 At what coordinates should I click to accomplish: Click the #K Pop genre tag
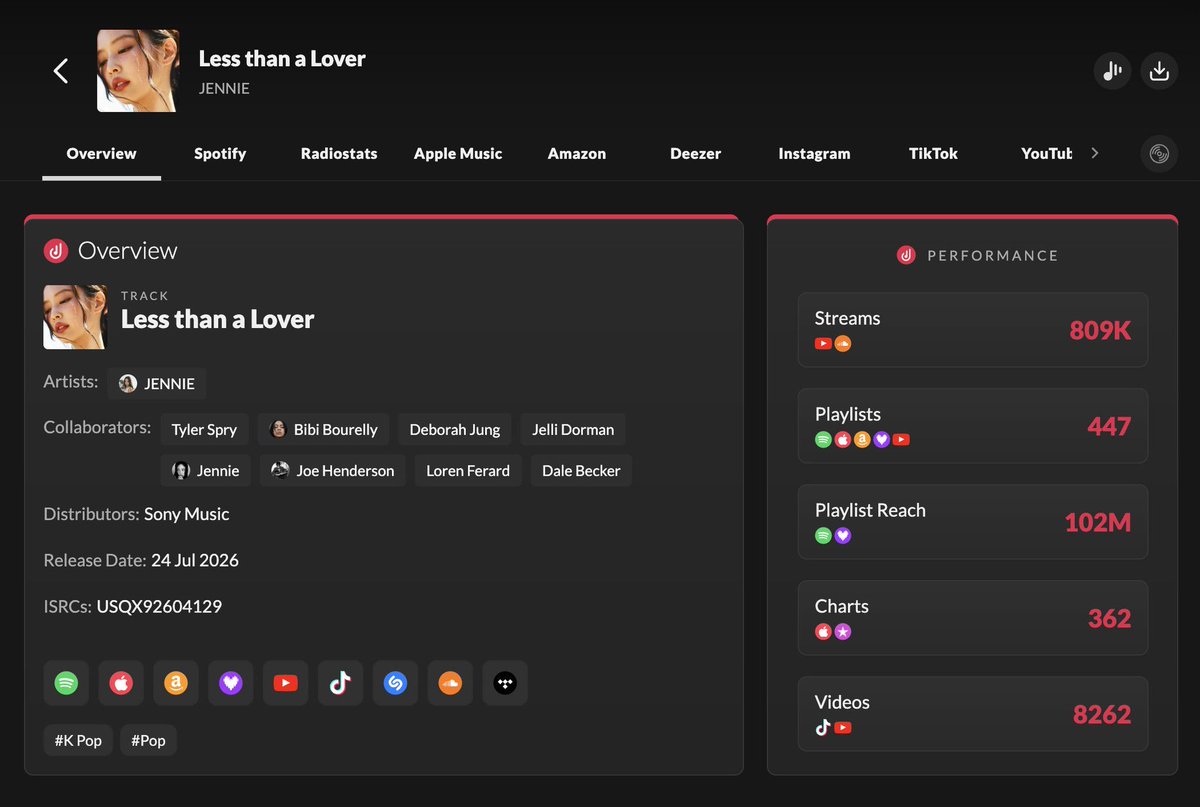click(x=78, y=741)
